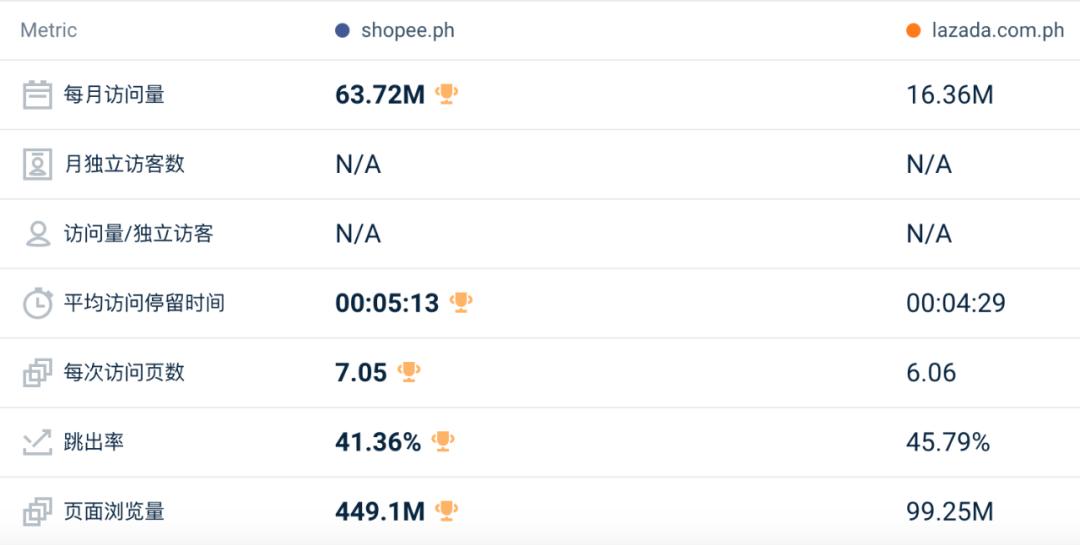Image resolution: width=1080 pixels, height=545 pixels.
Task: Open the shopee.ph column header link
Action: click(408, 30)
